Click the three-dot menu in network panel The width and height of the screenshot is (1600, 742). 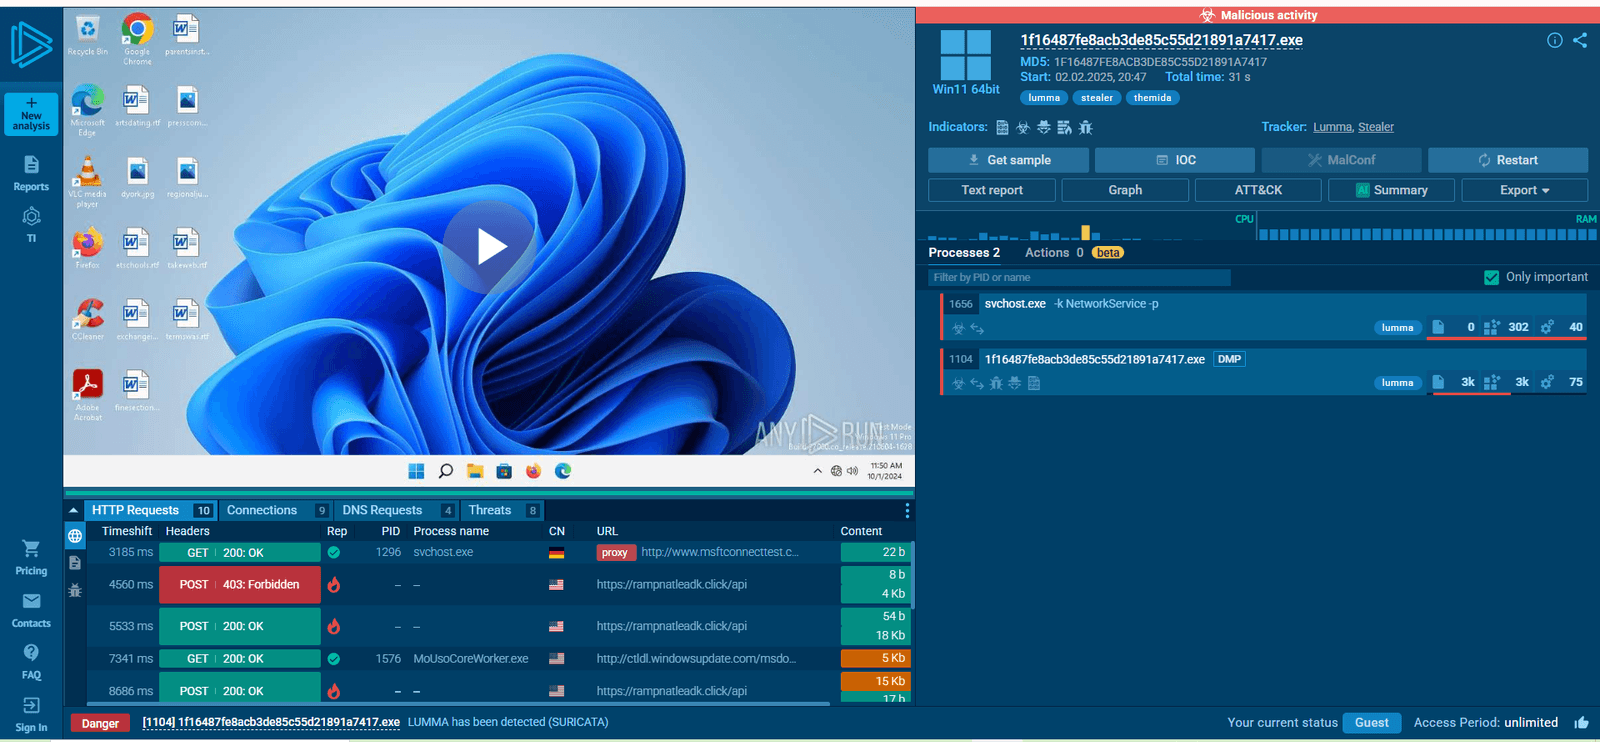(907, 511)
